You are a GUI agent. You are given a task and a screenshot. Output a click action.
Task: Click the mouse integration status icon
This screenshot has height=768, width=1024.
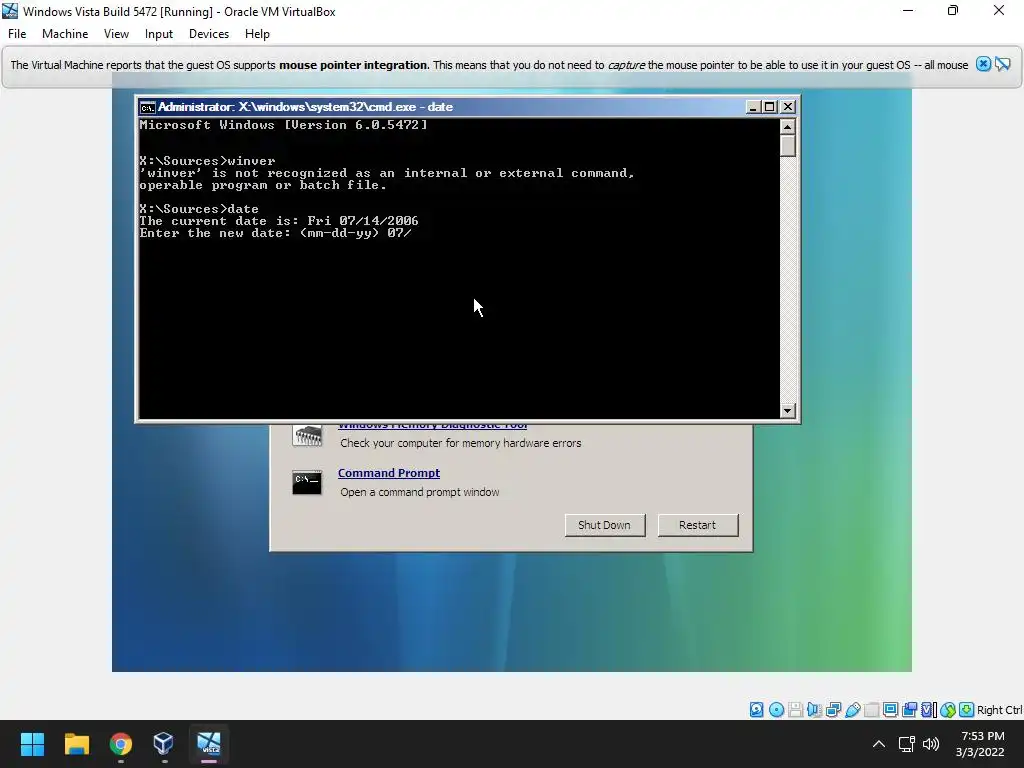click(x=948, y=710)
